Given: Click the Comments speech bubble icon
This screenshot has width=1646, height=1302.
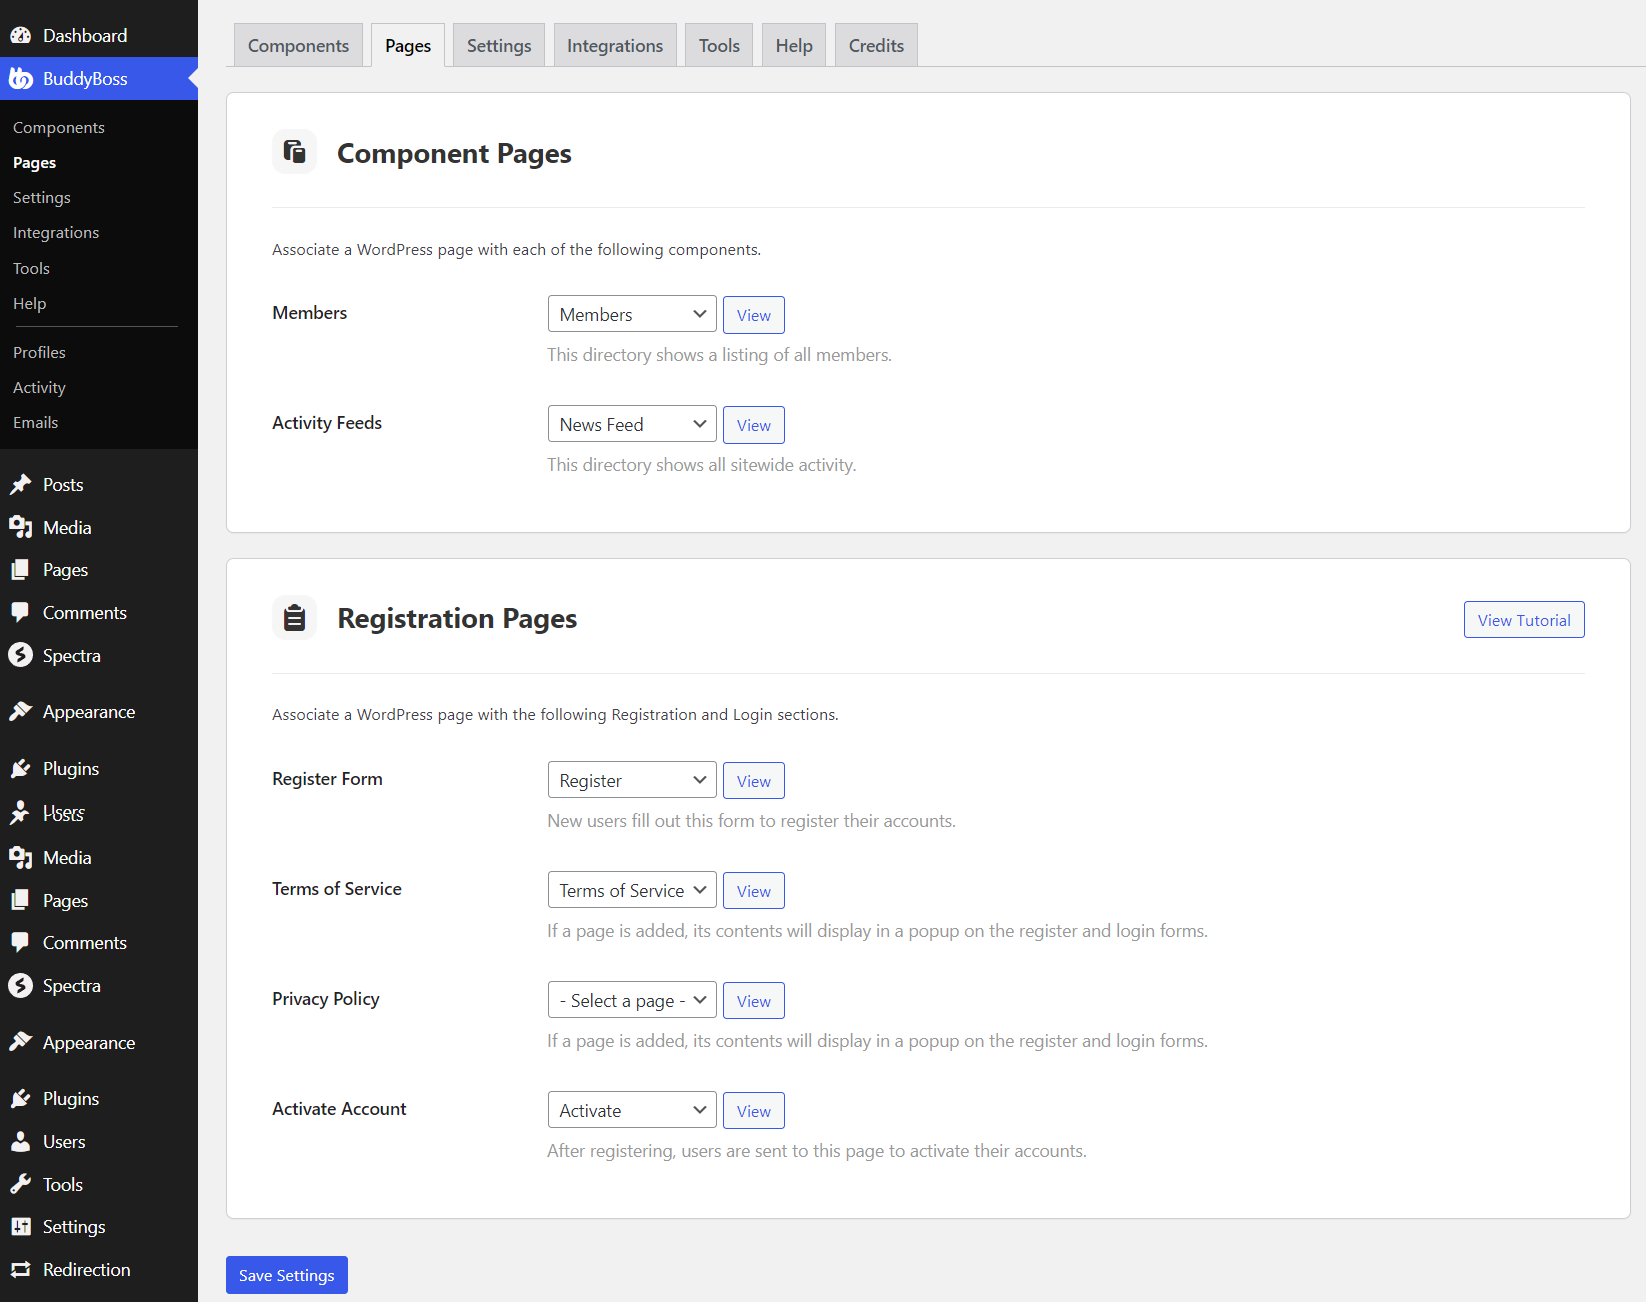Looking at the screenshot, I should pyautogui.click(x=21, y=612).
